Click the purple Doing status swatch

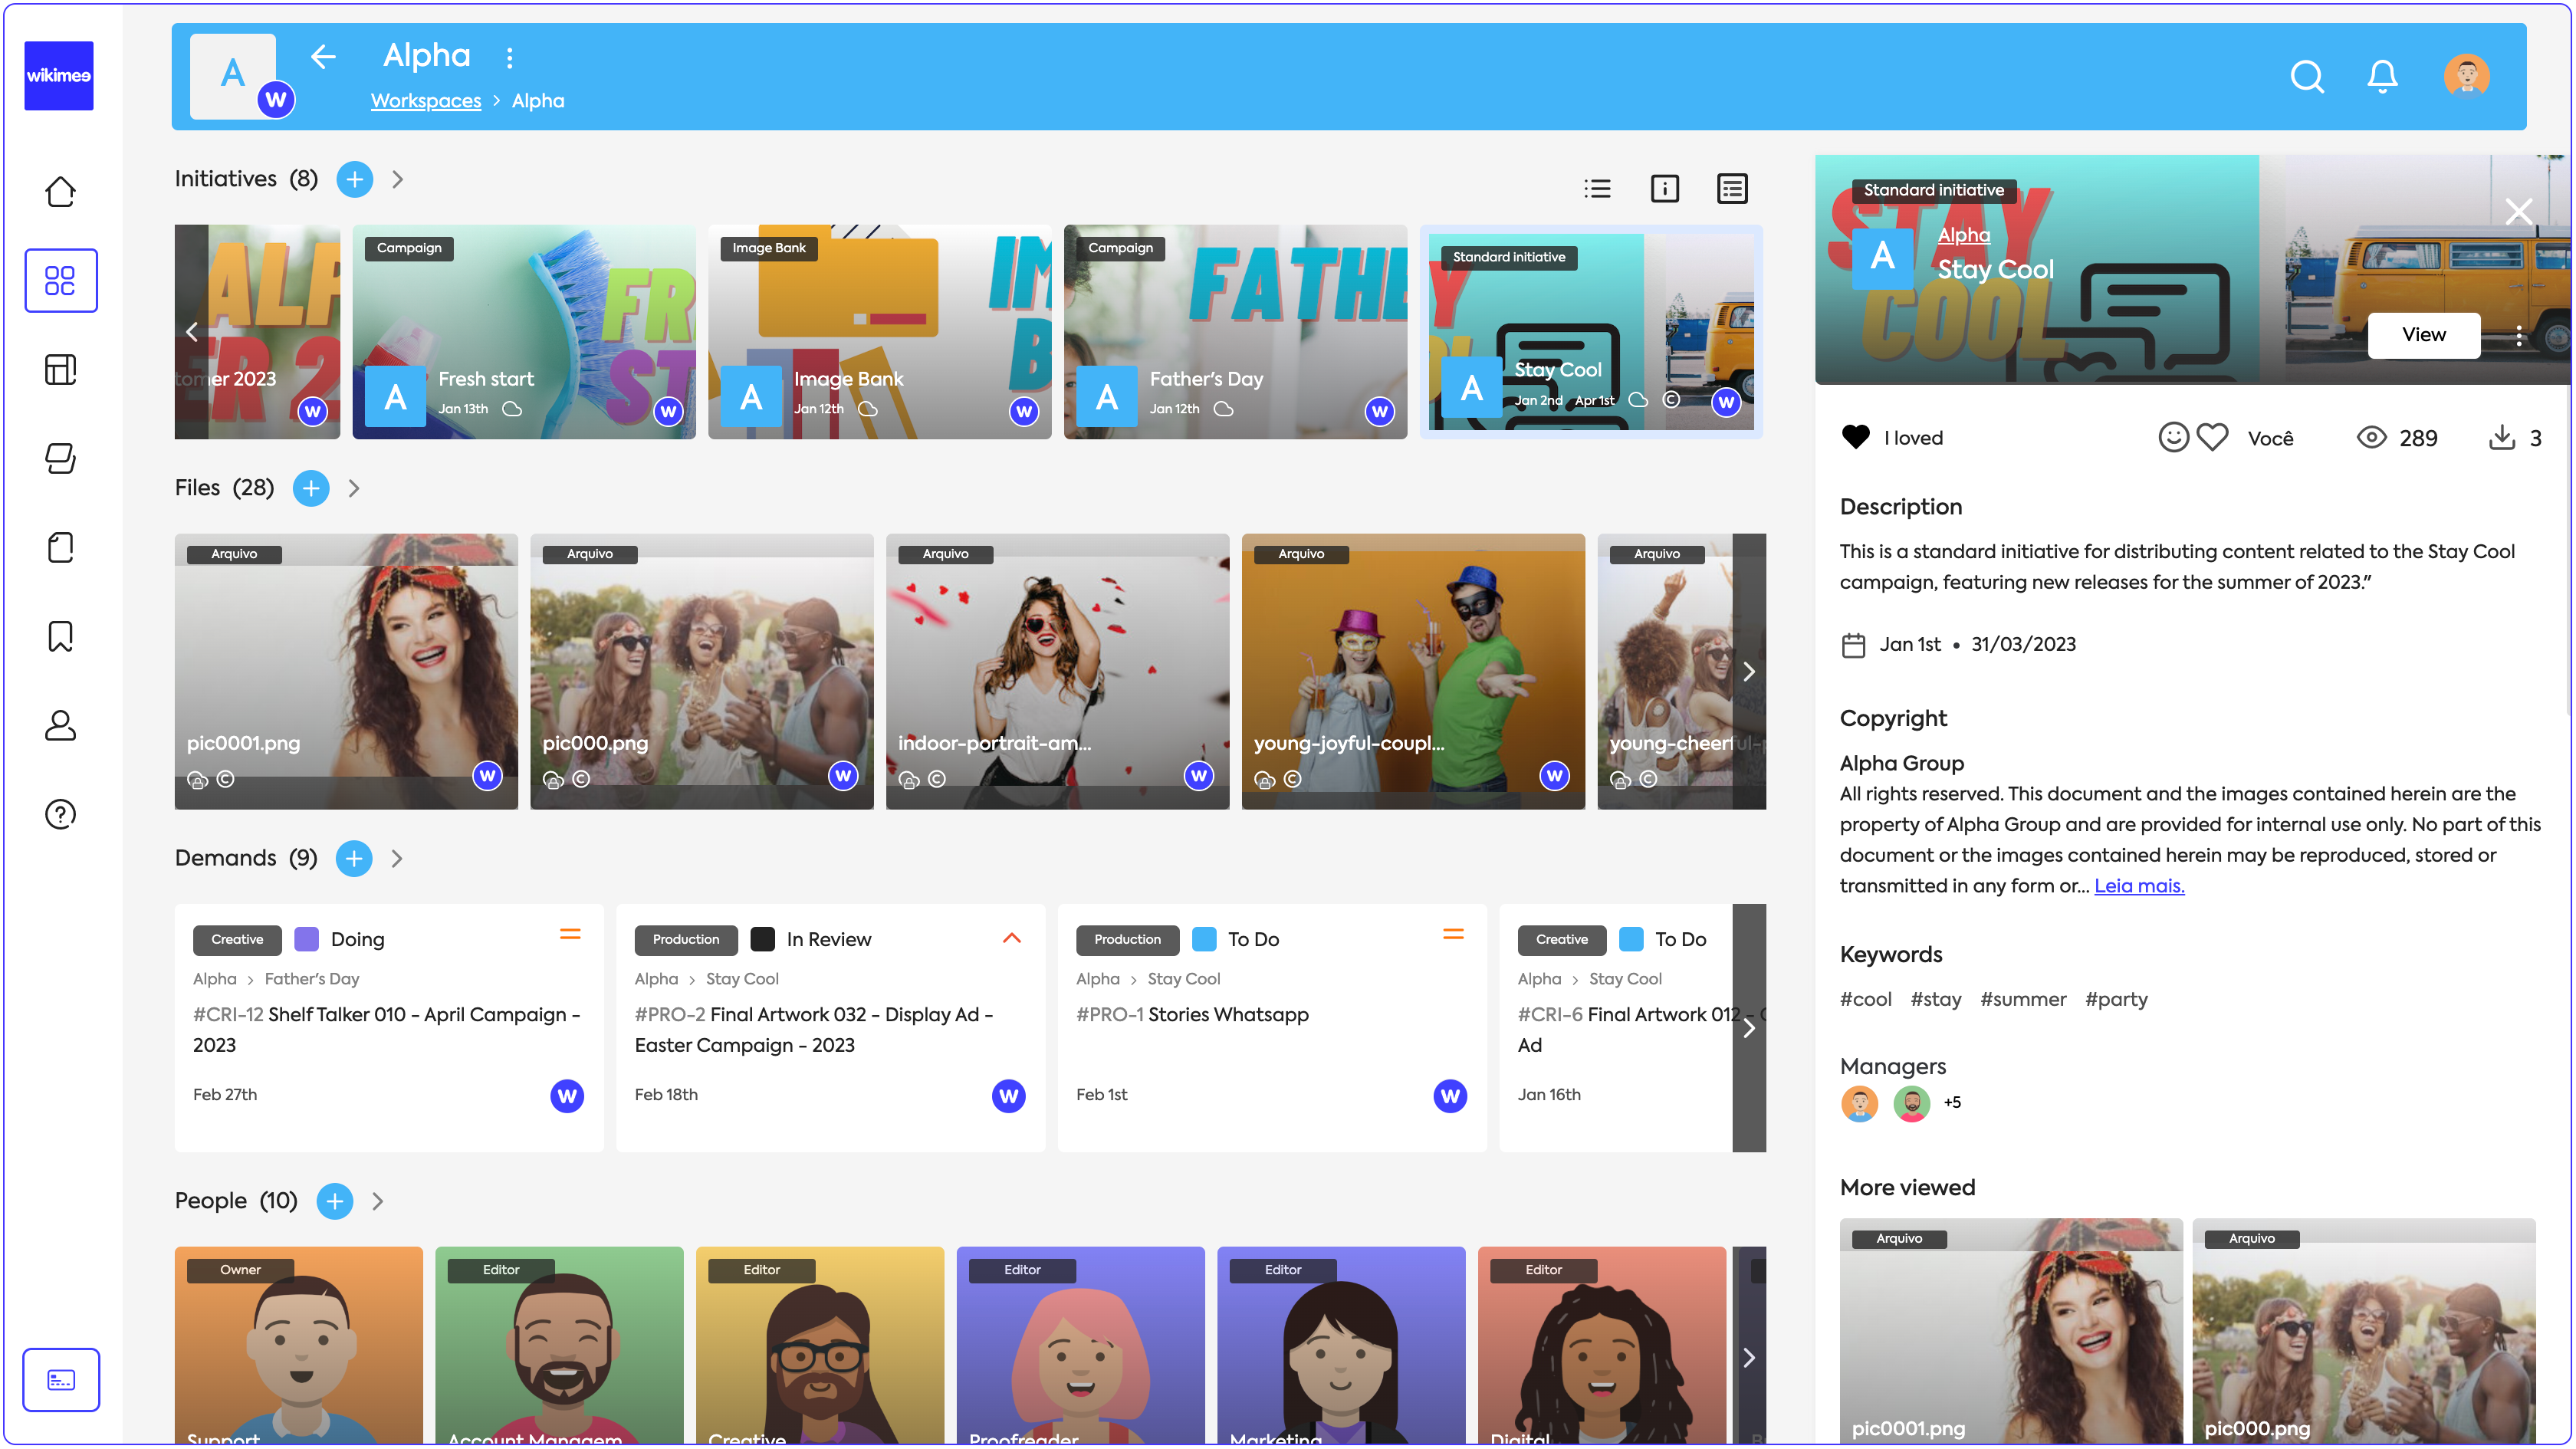pyautogui.click(x=306, y=939)
